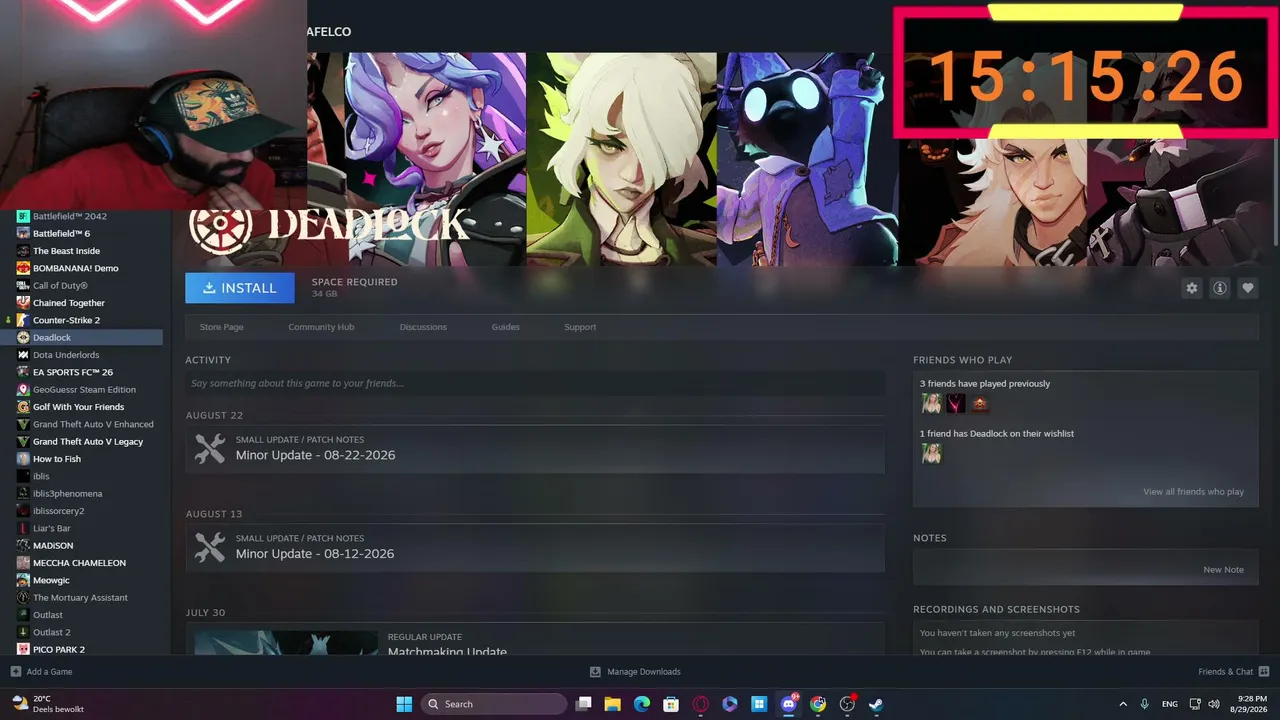The width and height of the screenshot is (1280, 720).
Task: Select 'The Mortuary Assistant' in library list
Action: tap(81, 597)
